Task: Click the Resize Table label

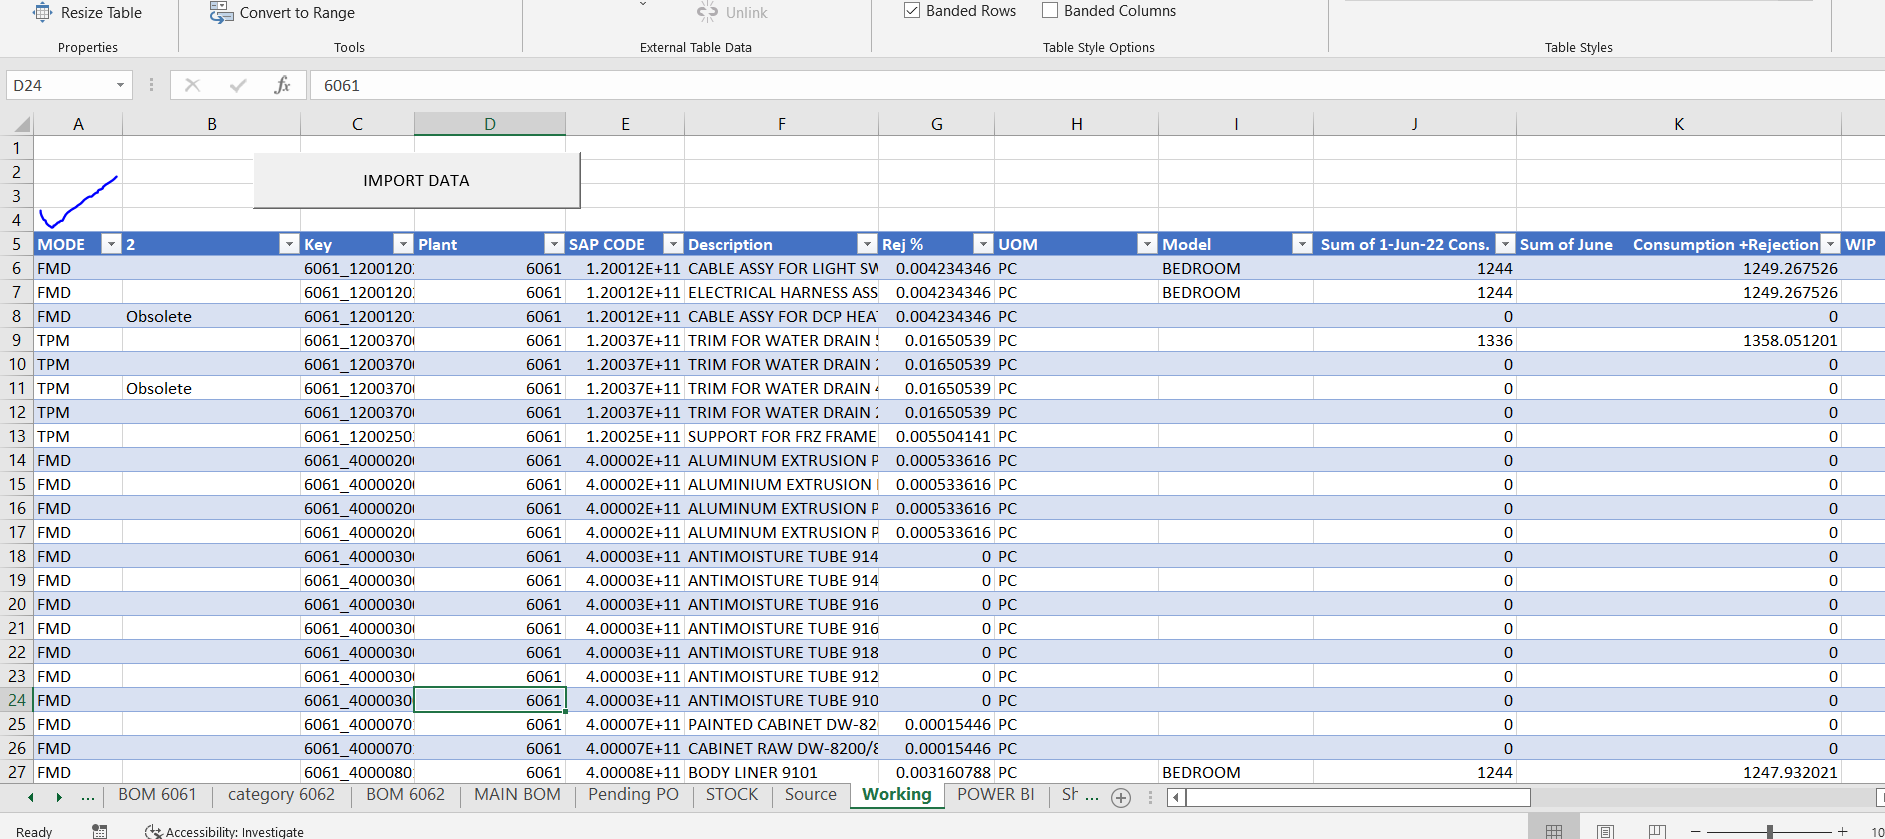Action: 101,13
